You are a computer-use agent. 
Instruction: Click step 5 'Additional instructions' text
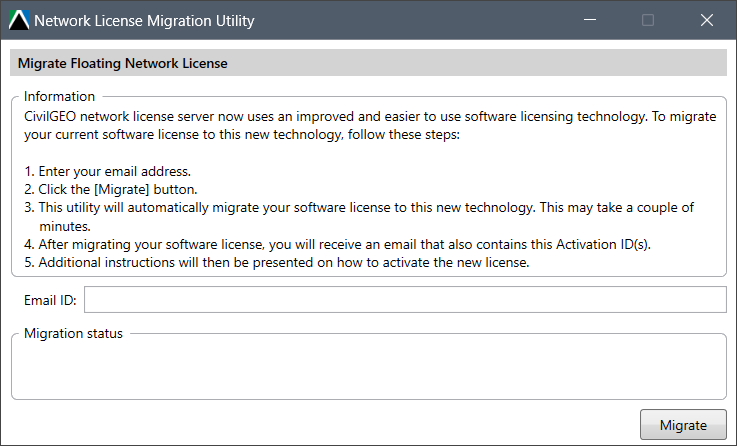[x=277, y=262]
